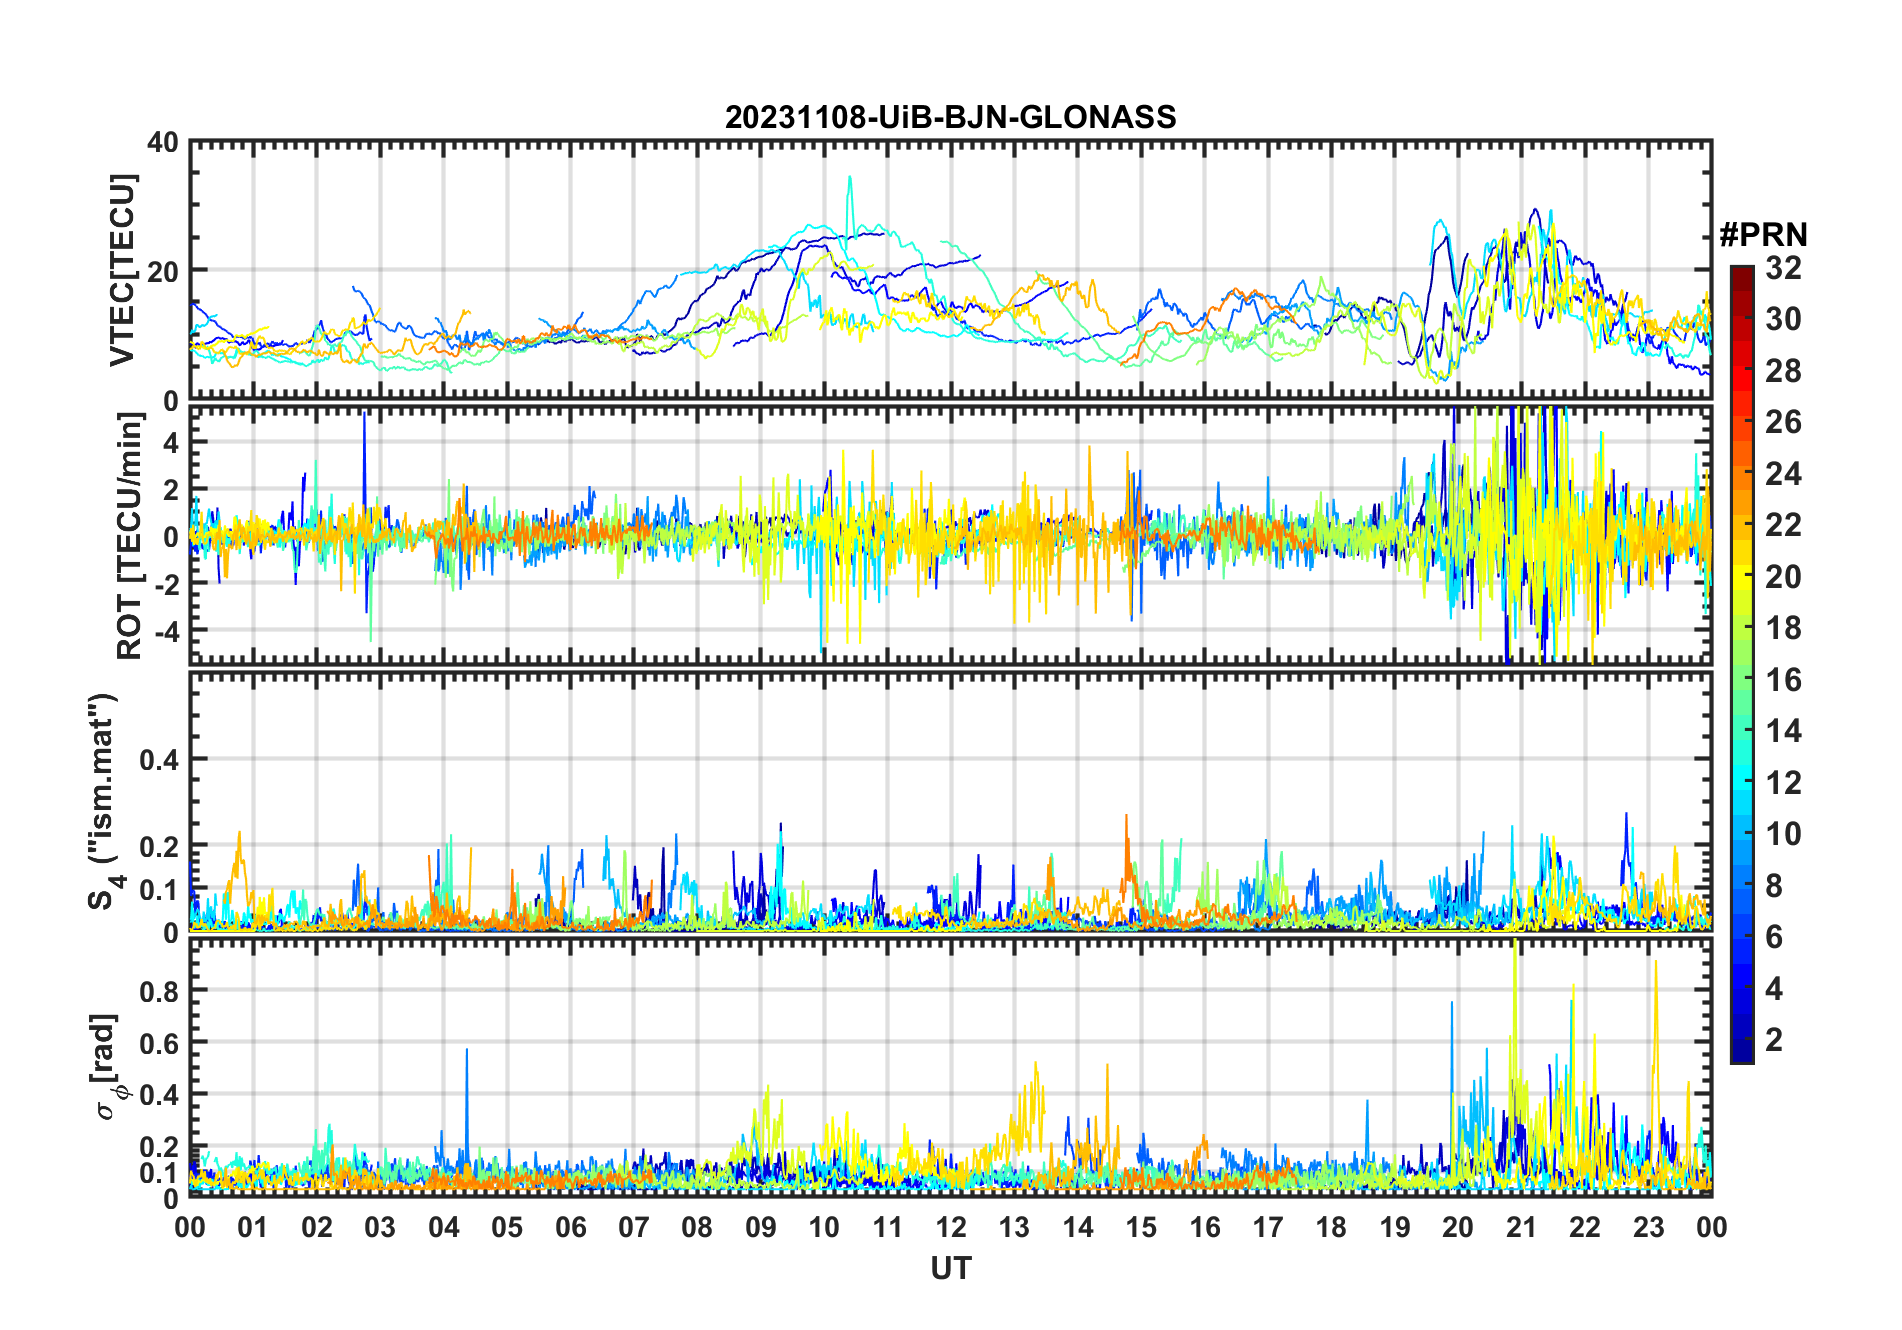
Task: Click x-axis hour tick 06
Action: click(x=571, y=1227)
